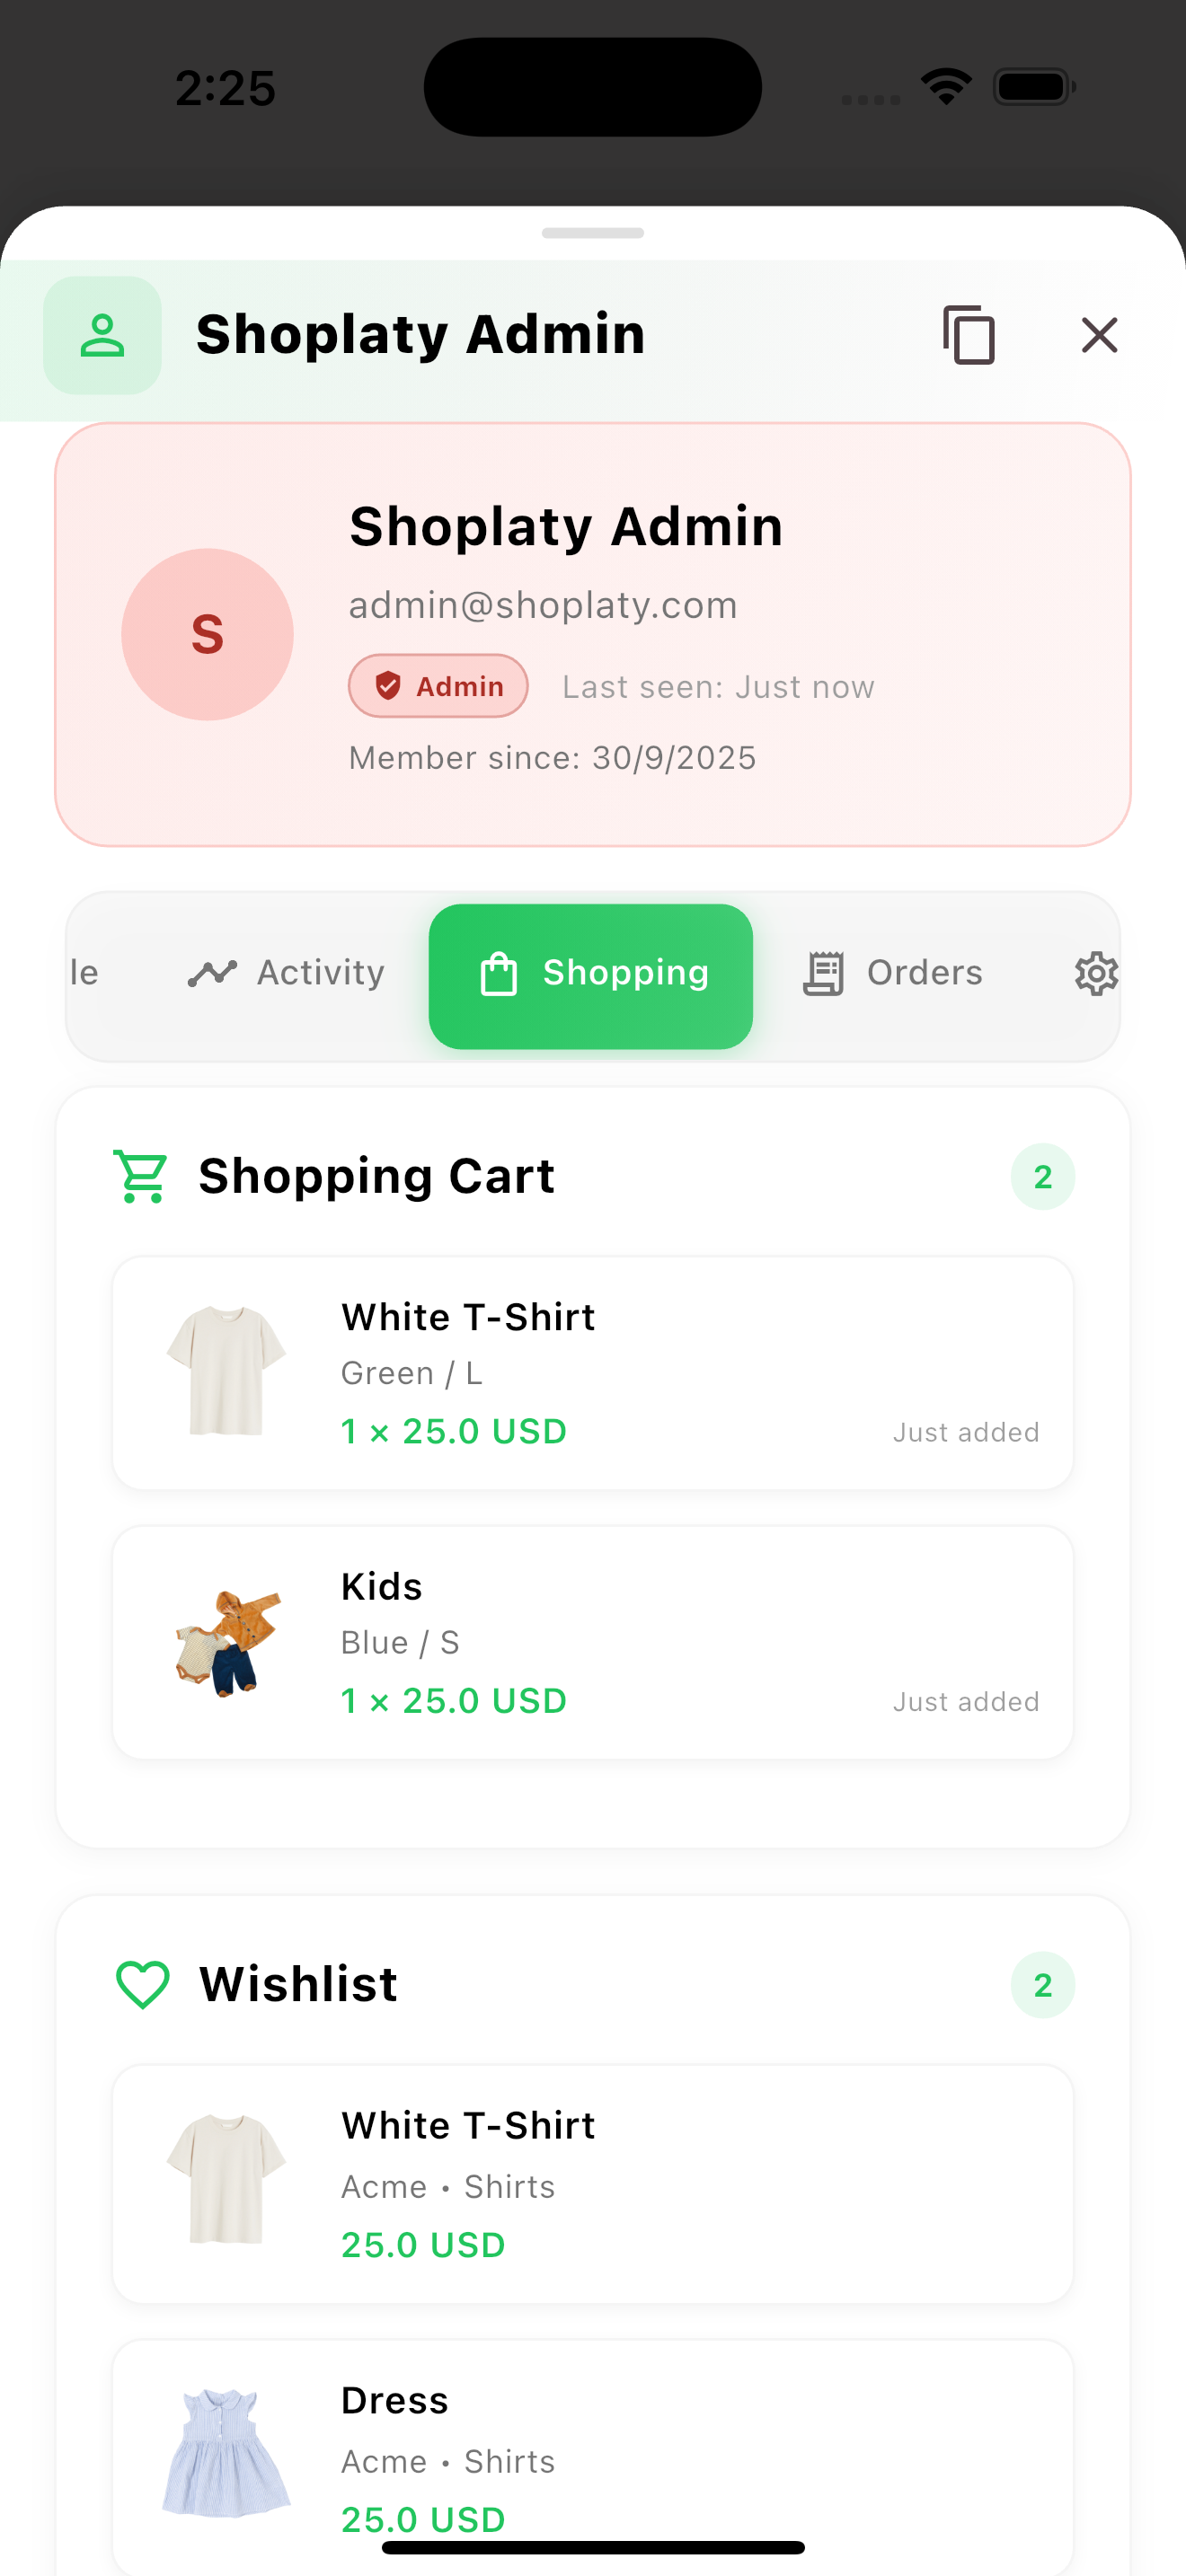Switch to the Activity tab
Viewport: 1186px width, 2576px height.
pos(286,973)
